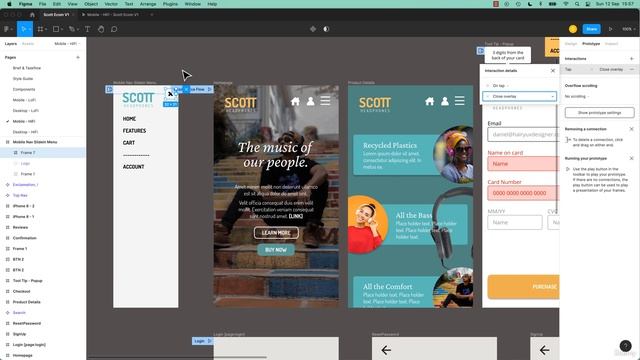This screenshot has height=360, width=640.
Task: Open the zoom level dropdown
Action: click(628, 29)
